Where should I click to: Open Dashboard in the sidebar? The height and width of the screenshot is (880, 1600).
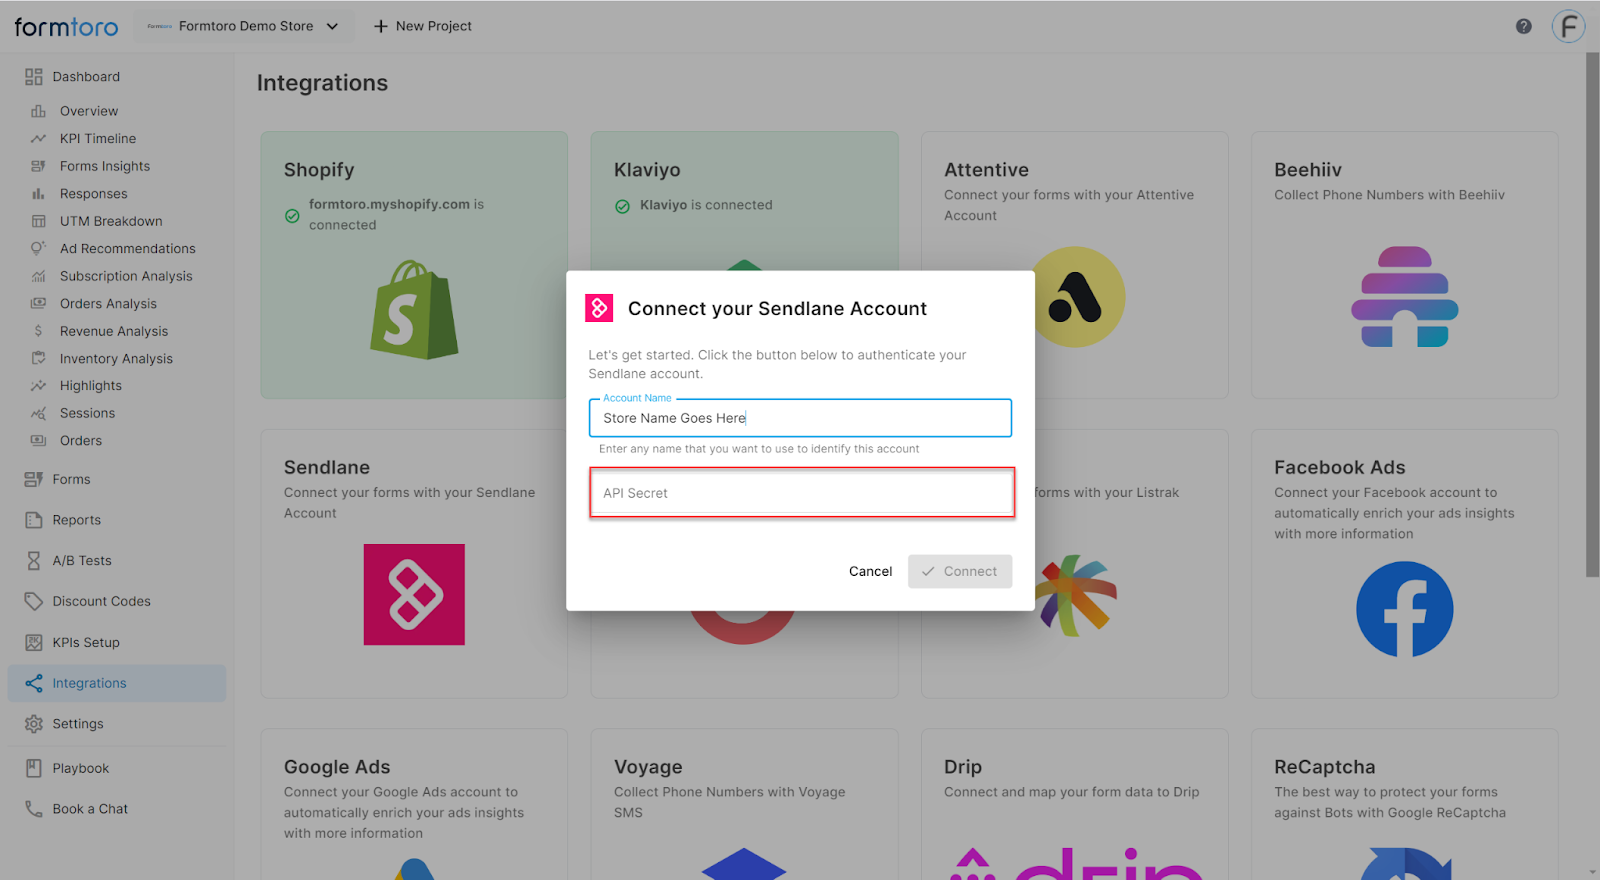point(86,77)
